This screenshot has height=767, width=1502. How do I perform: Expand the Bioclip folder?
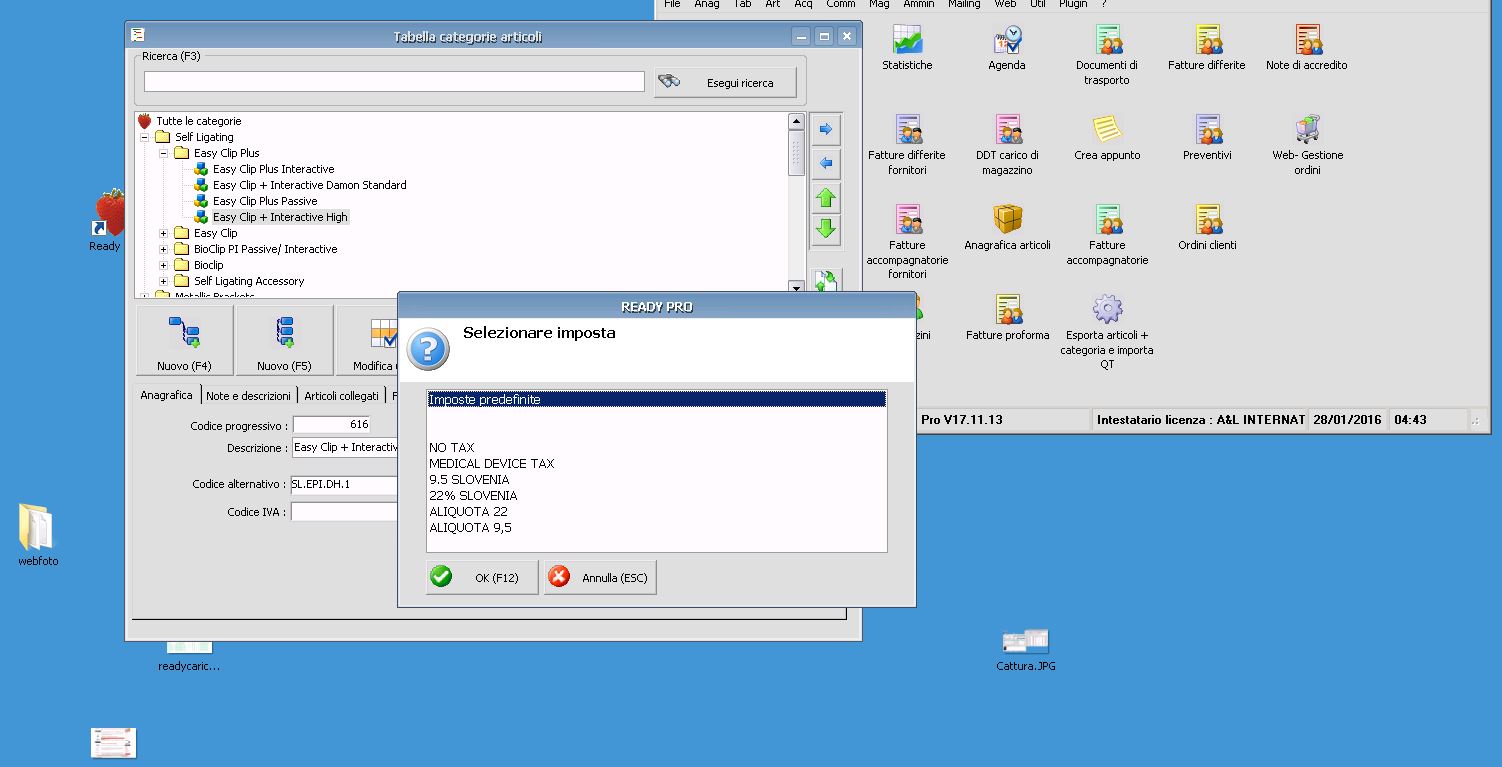(x=164, y=265)
